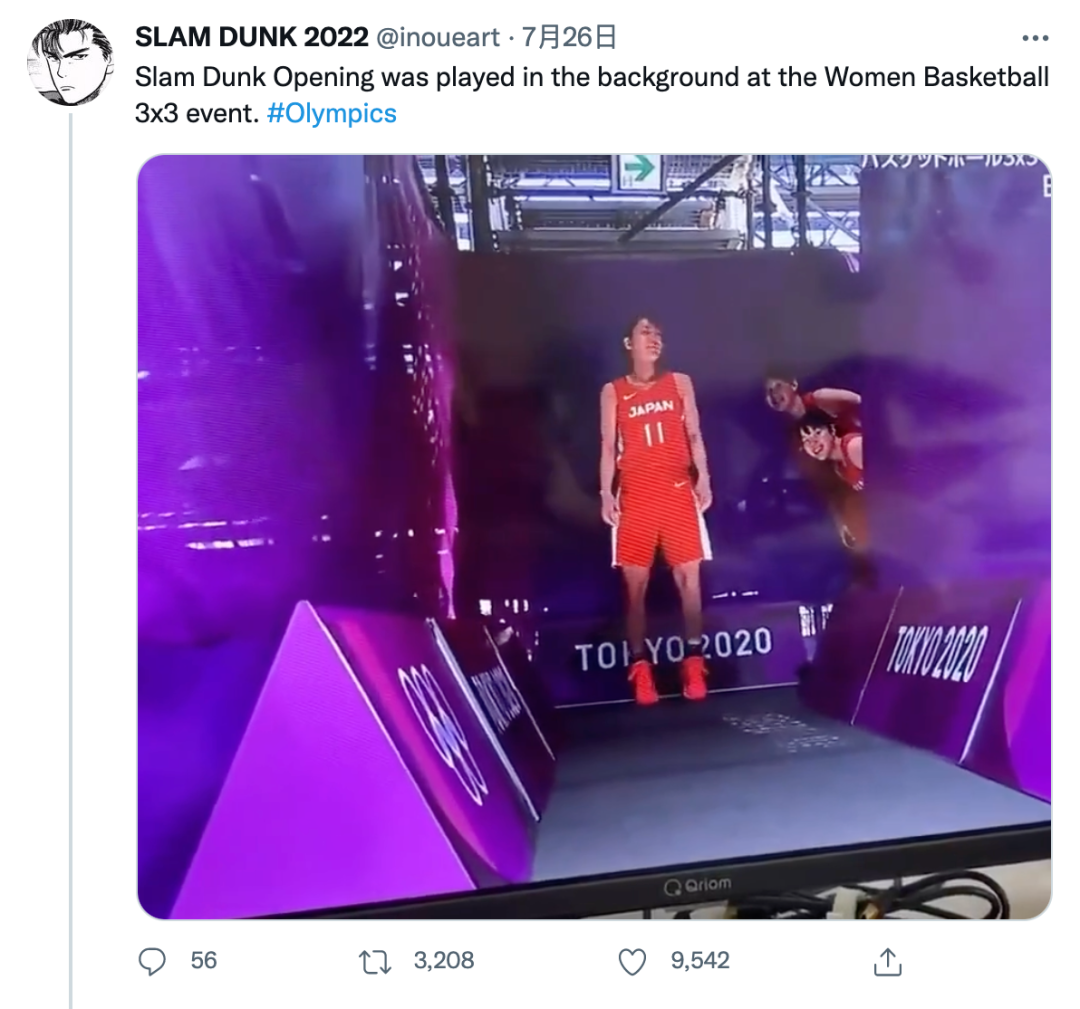View the 9,542 likes count

click(x=700, y=961)
